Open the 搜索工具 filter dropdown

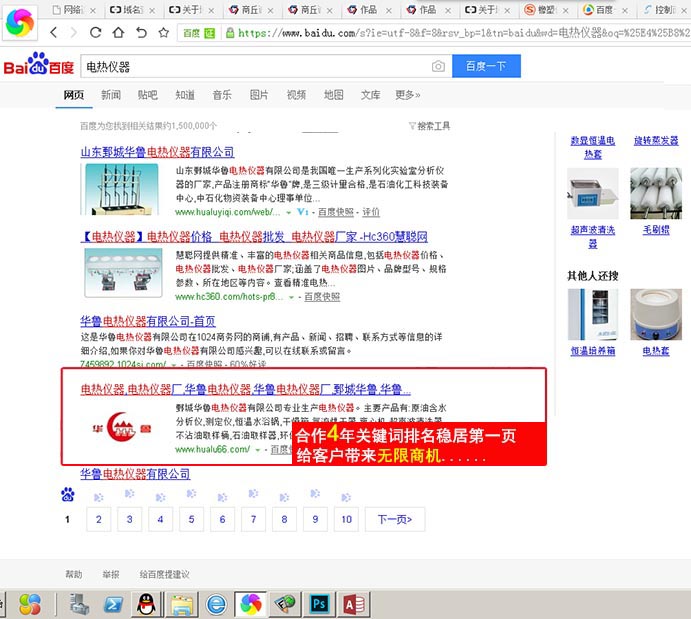pyautogui.click(x=430, y=126)
